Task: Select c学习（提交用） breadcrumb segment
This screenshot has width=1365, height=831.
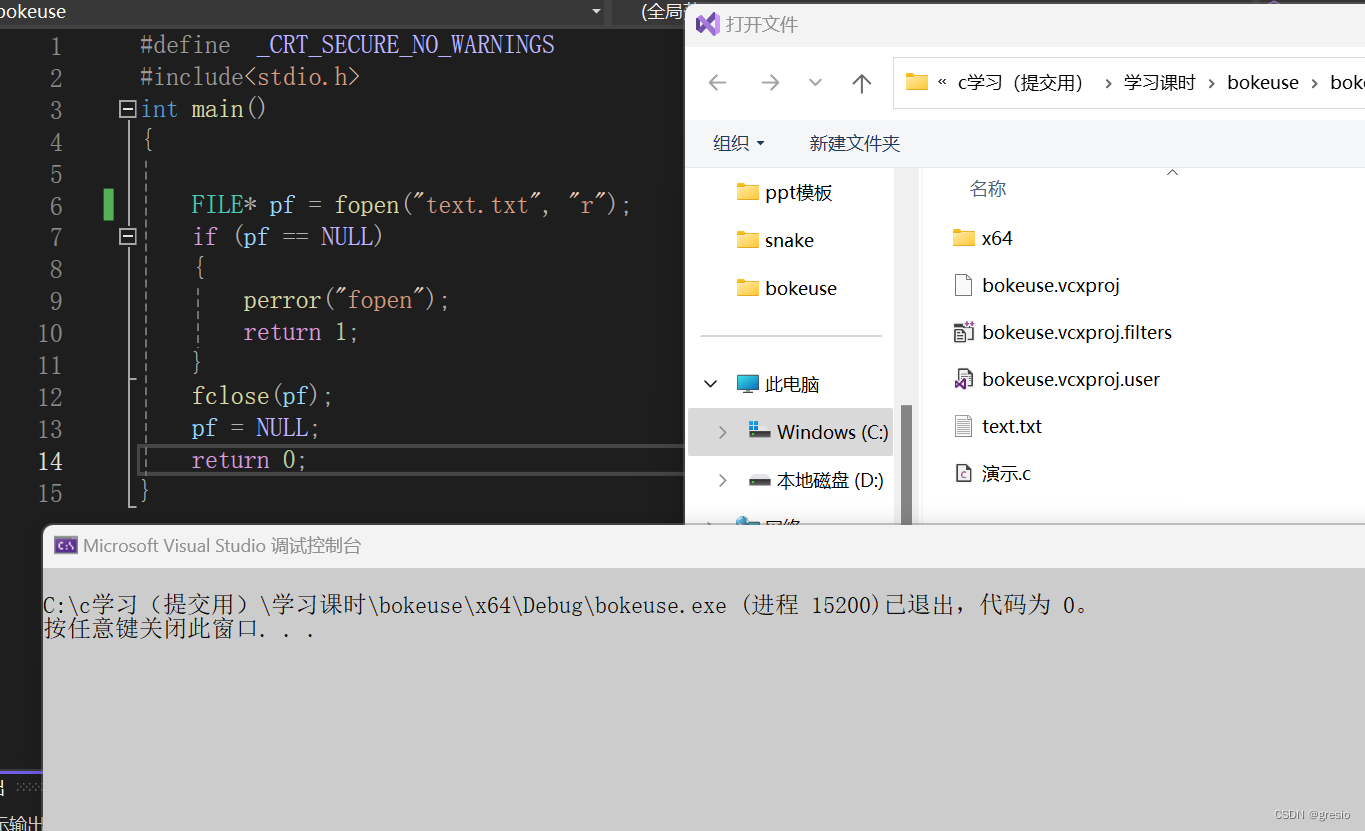Action: (x=1023, y=83)
